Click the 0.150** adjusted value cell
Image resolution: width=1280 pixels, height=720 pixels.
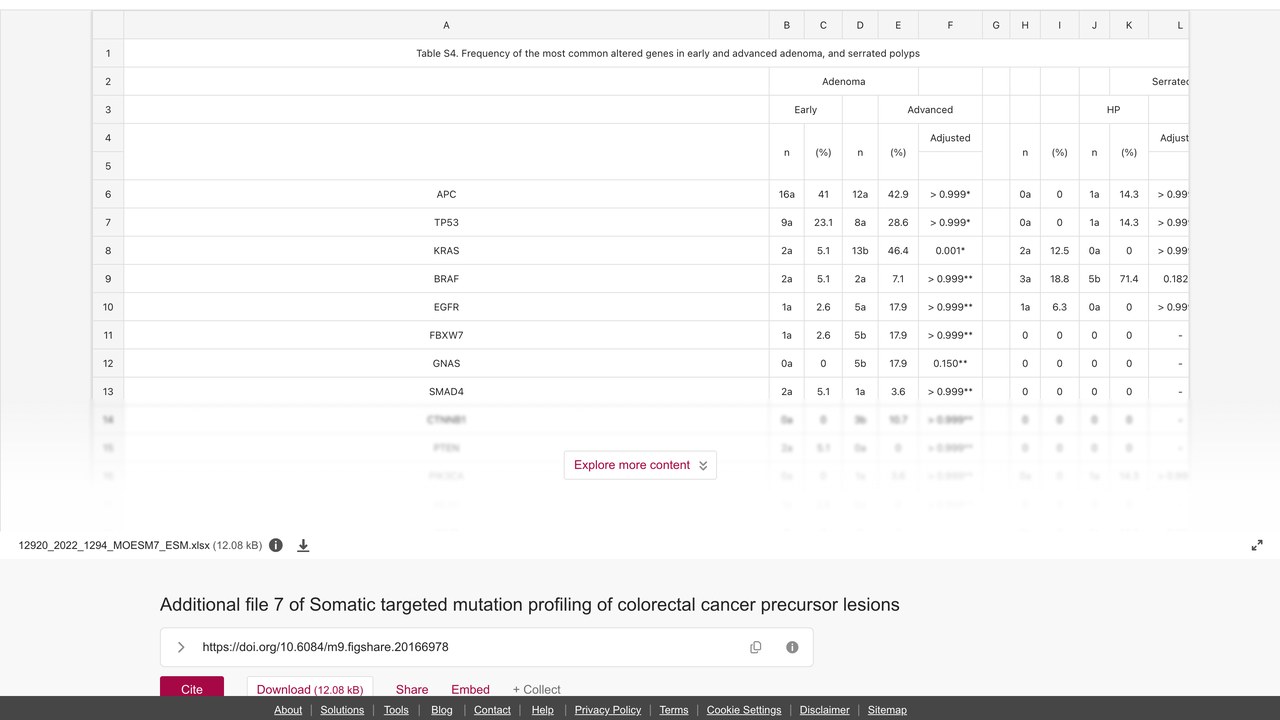[950, 363]
